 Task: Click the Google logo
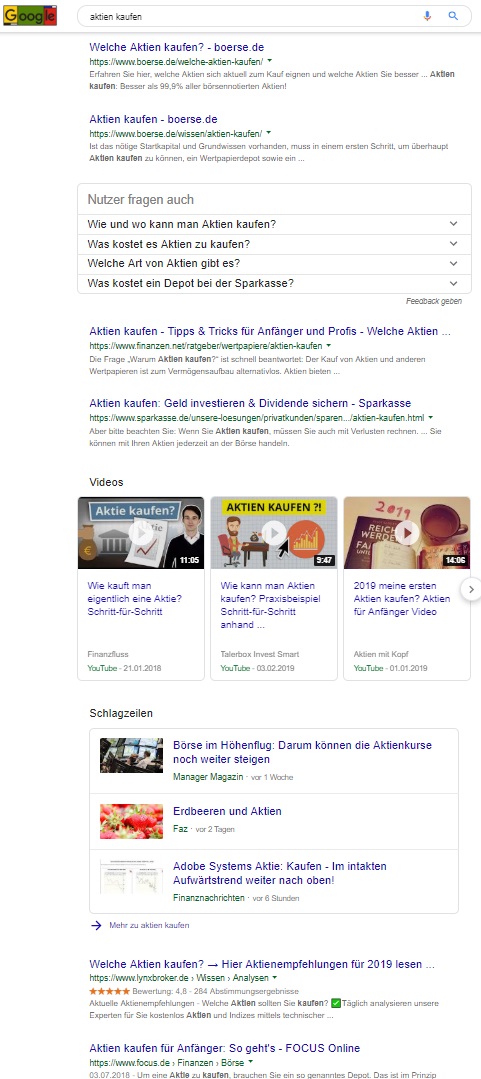(x=30, y=14)
